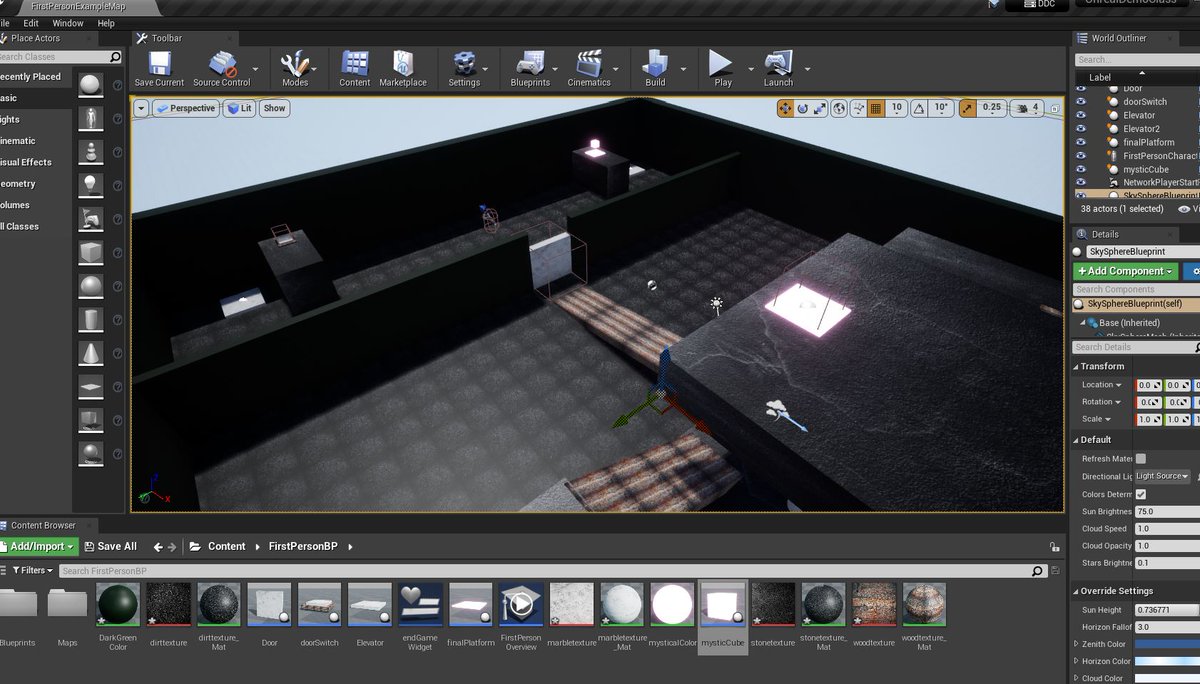Click the Horizon Color swatch
The width and height of the screenshot is (1200, 684).
(1167, 661)
